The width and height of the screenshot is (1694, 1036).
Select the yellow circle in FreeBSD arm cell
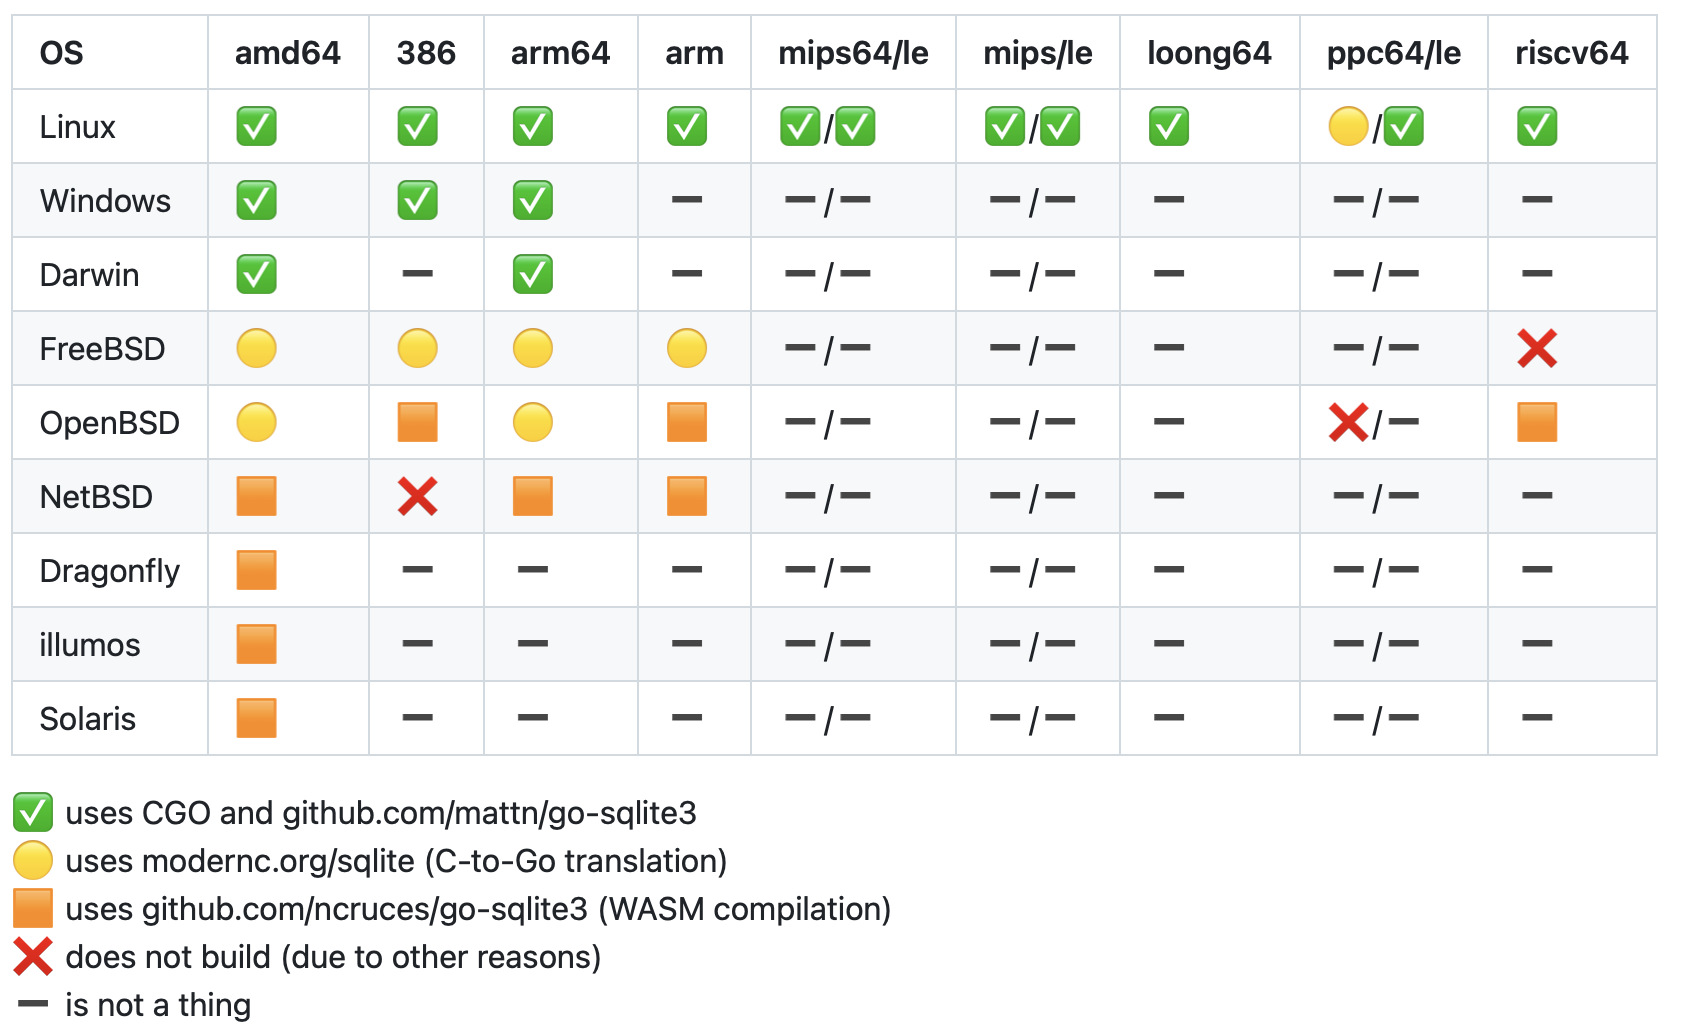(x=686, y=349)
